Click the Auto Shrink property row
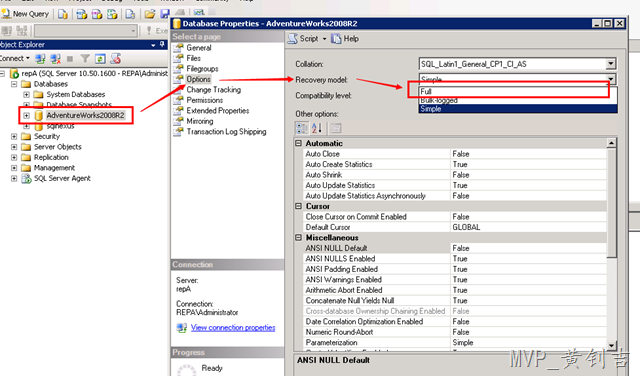The height and width of the screenshot is (376, 640). pyautogui.click(x=455, y=175)
